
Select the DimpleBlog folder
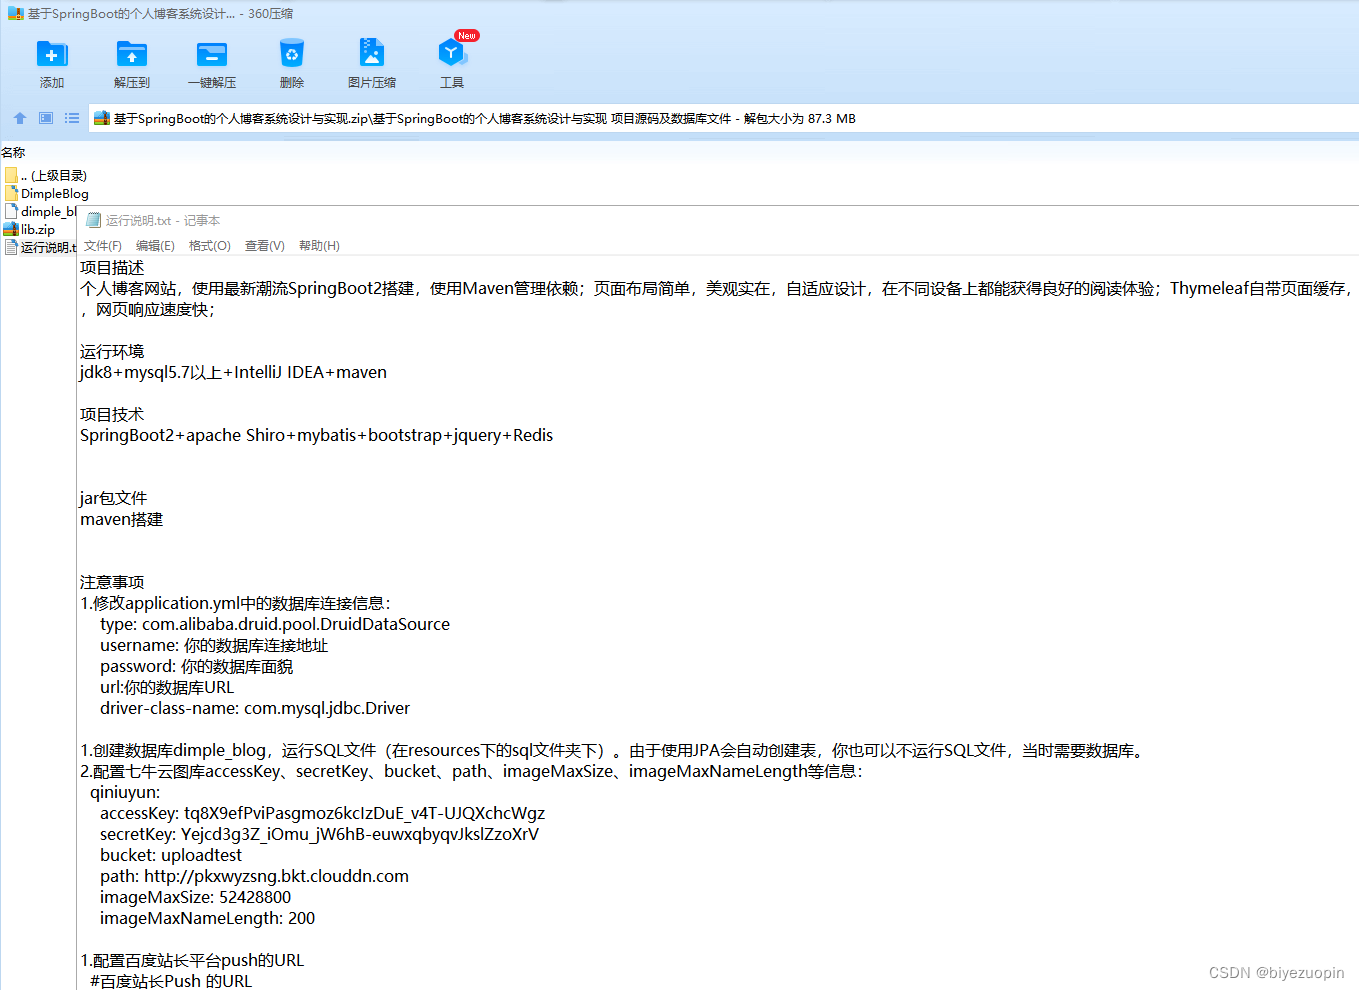pos(46,193)
